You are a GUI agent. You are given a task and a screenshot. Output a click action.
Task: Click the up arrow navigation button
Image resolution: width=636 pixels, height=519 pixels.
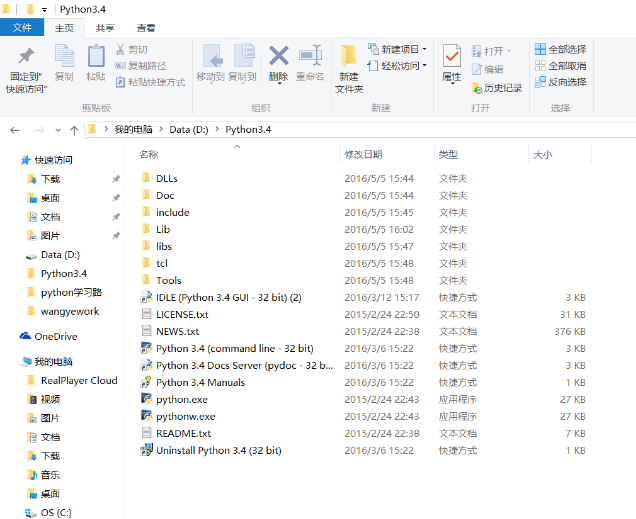click(74, 129)
